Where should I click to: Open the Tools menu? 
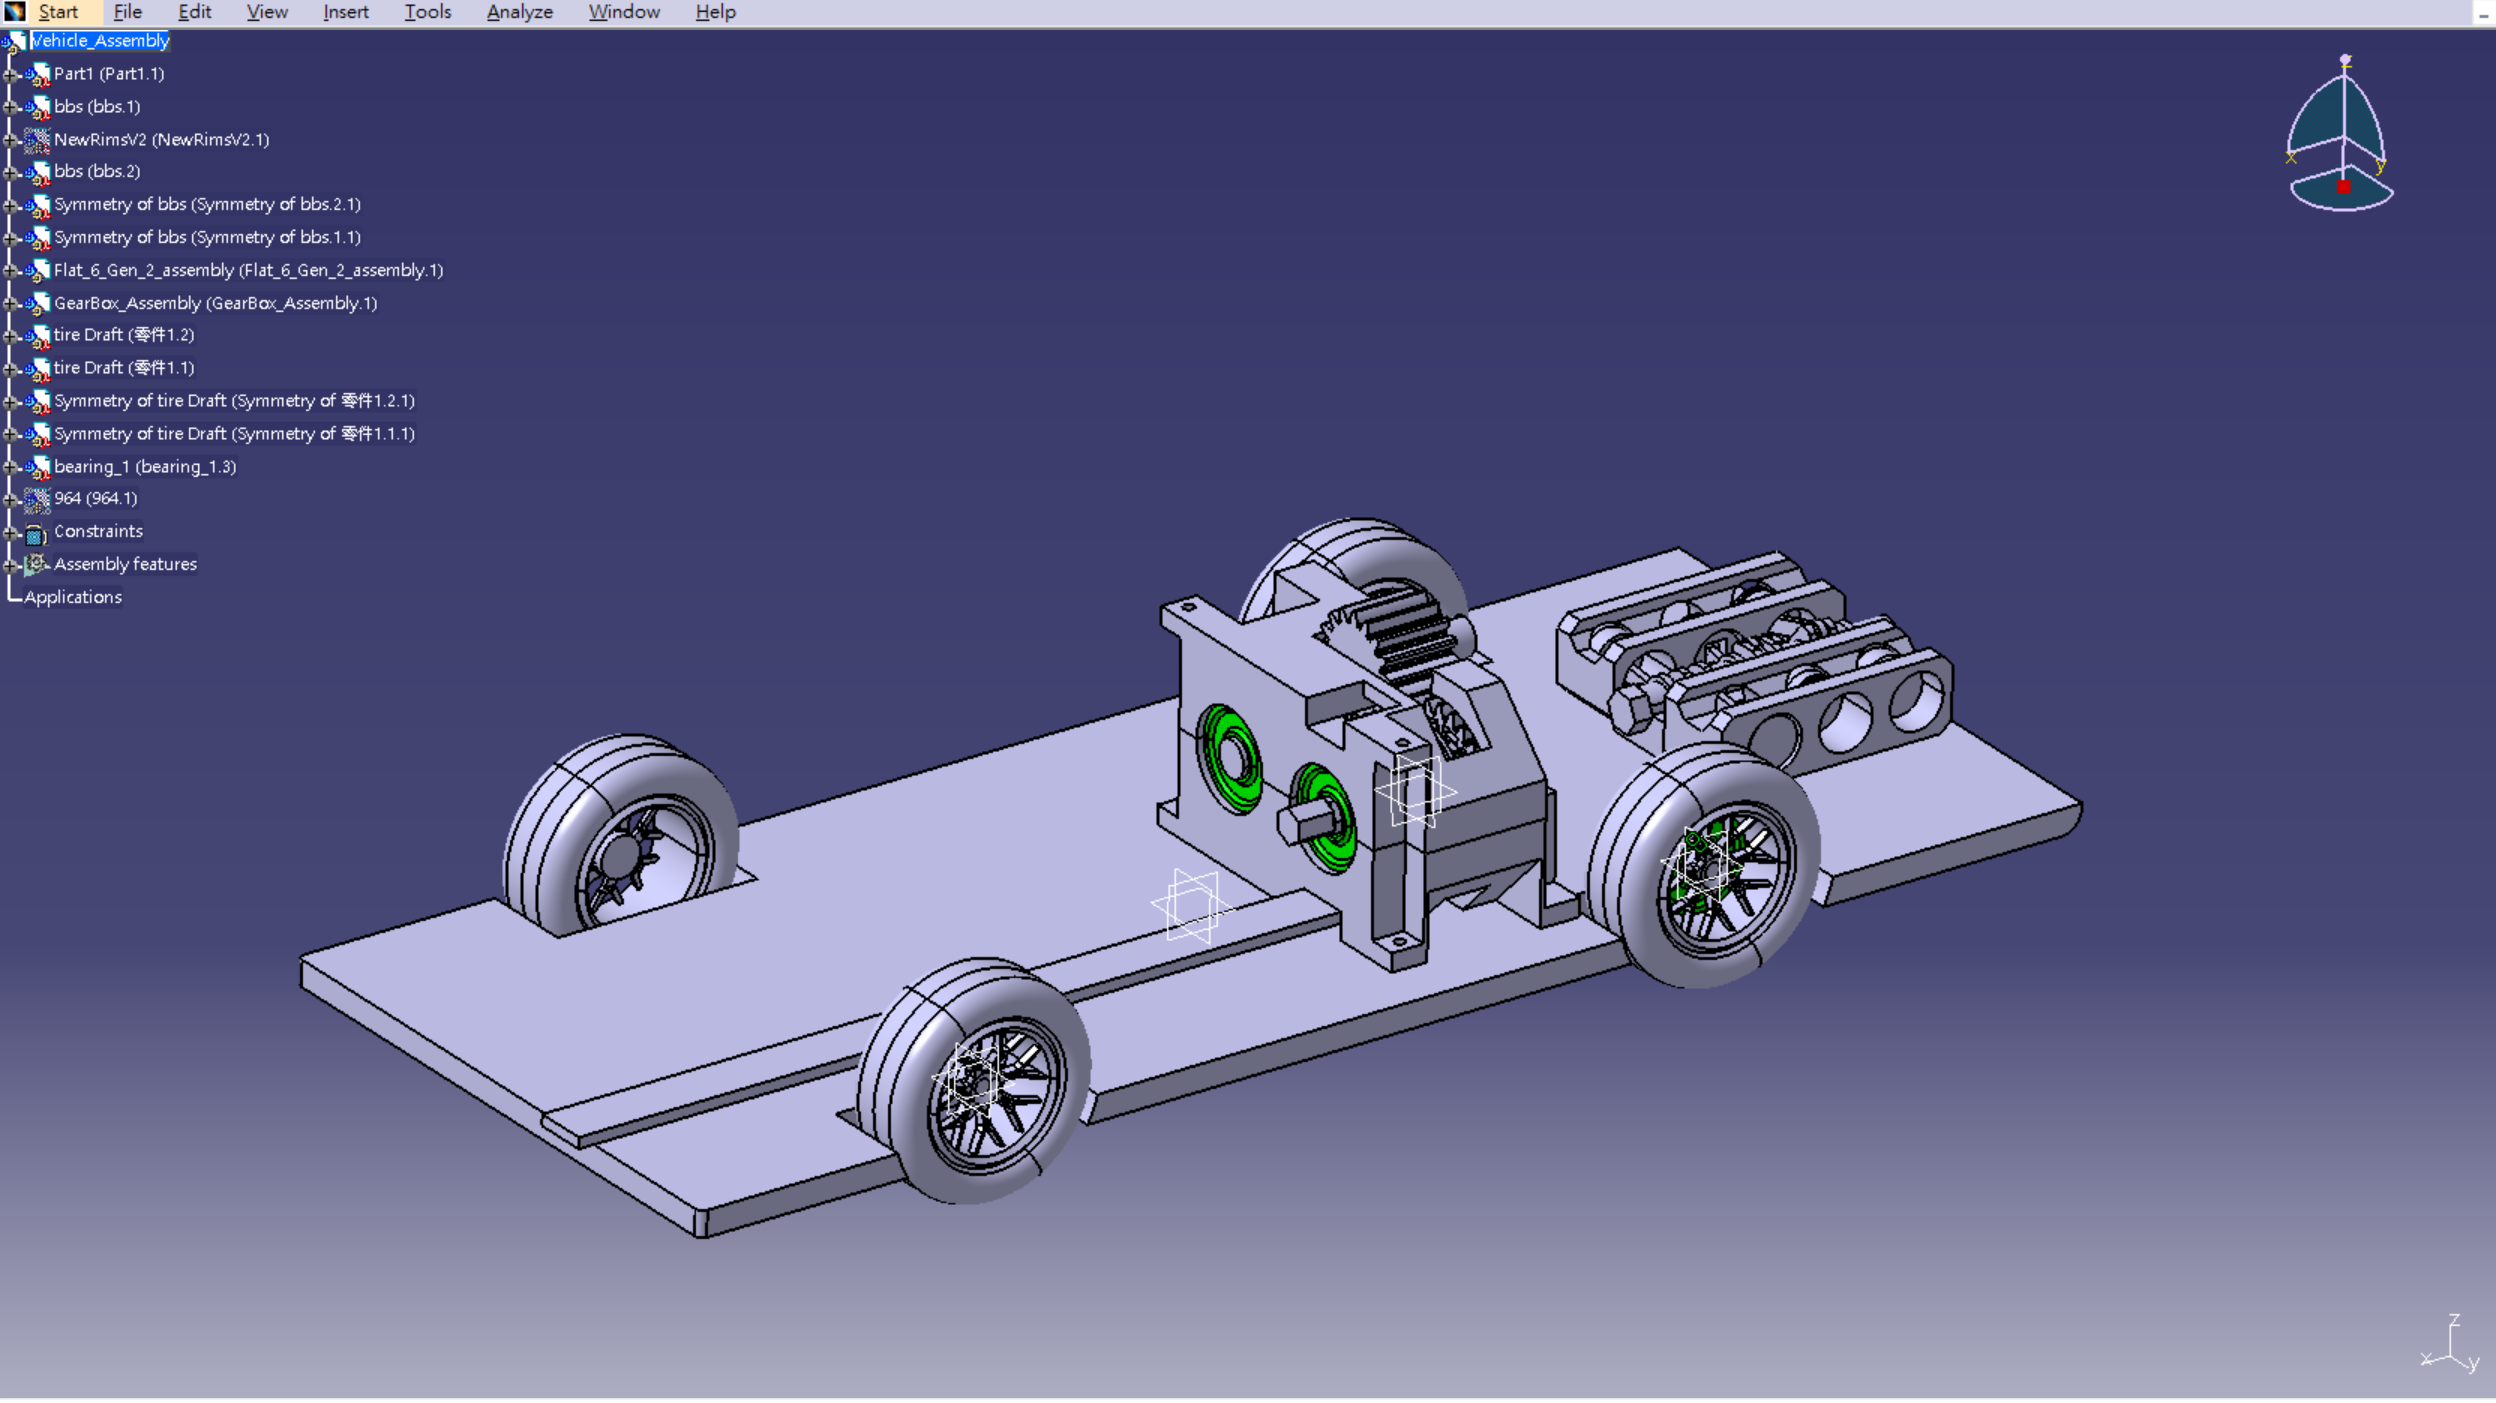coord(427,11)
